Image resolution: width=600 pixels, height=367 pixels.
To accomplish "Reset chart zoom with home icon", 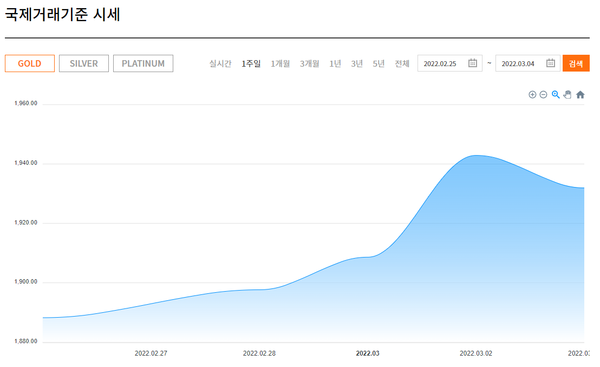I will tap(580, 95).
